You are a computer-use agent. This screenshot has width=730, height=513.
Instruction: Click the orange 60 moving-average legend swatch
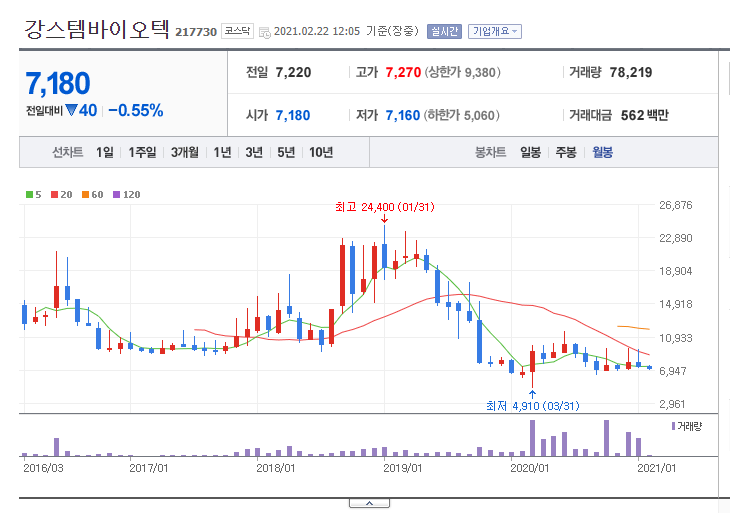85,195
